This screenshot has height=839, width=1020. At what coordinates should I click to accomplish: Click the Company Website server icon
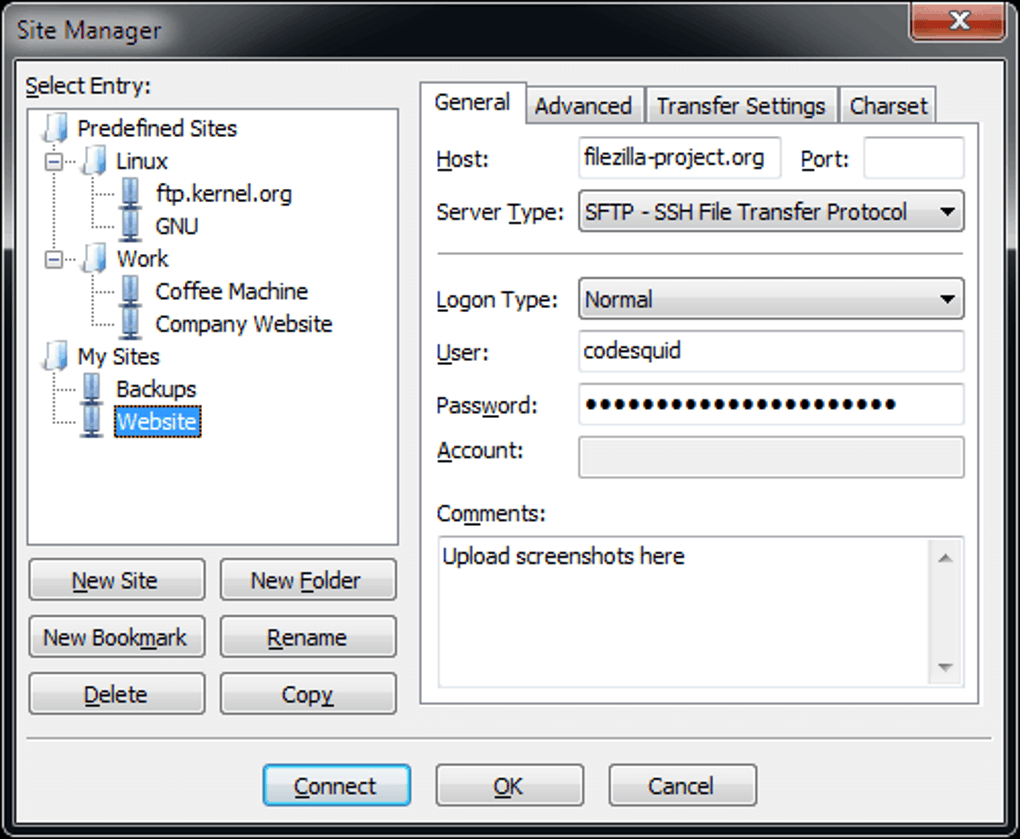click(131, 323)
